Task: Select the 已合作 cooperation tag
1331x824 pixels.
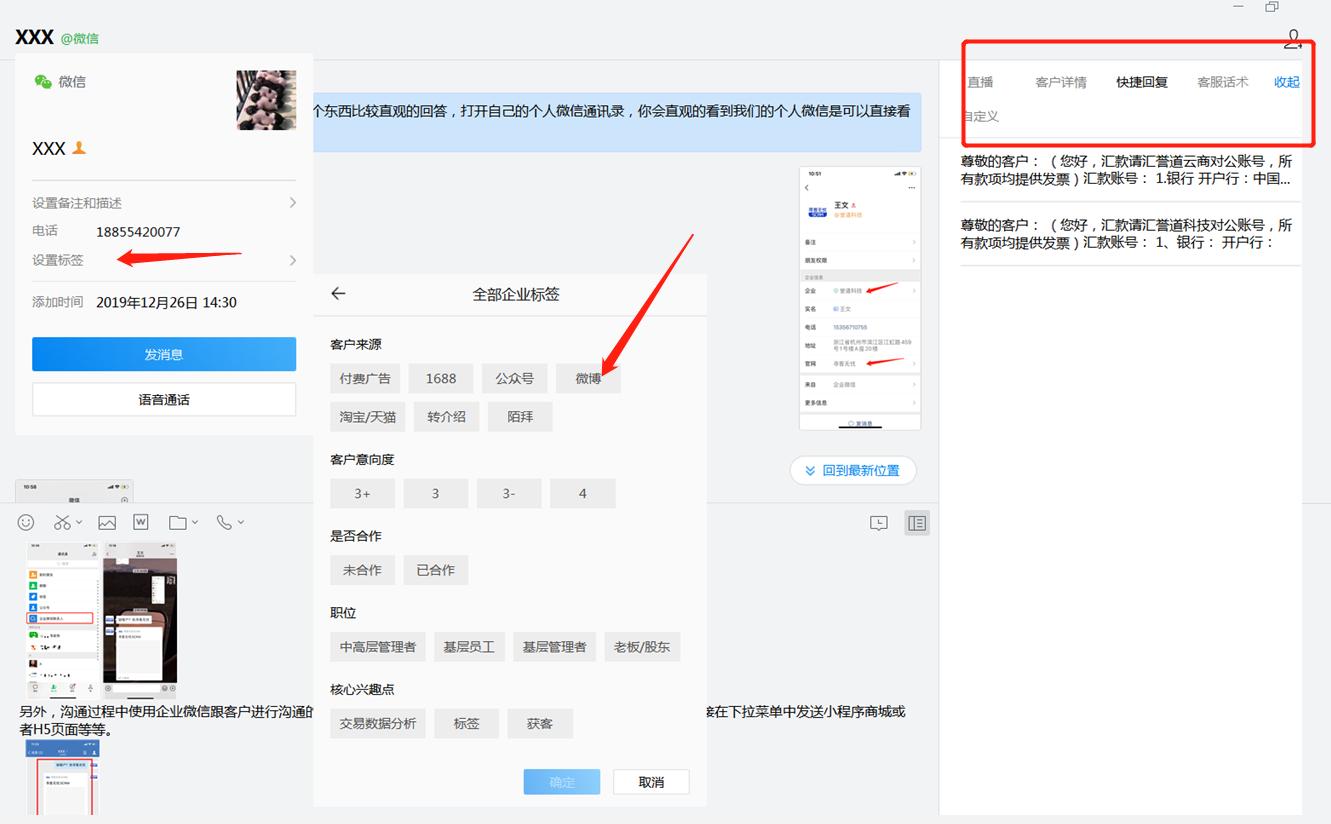Action: pyautogui.click(x=435, y=570)
